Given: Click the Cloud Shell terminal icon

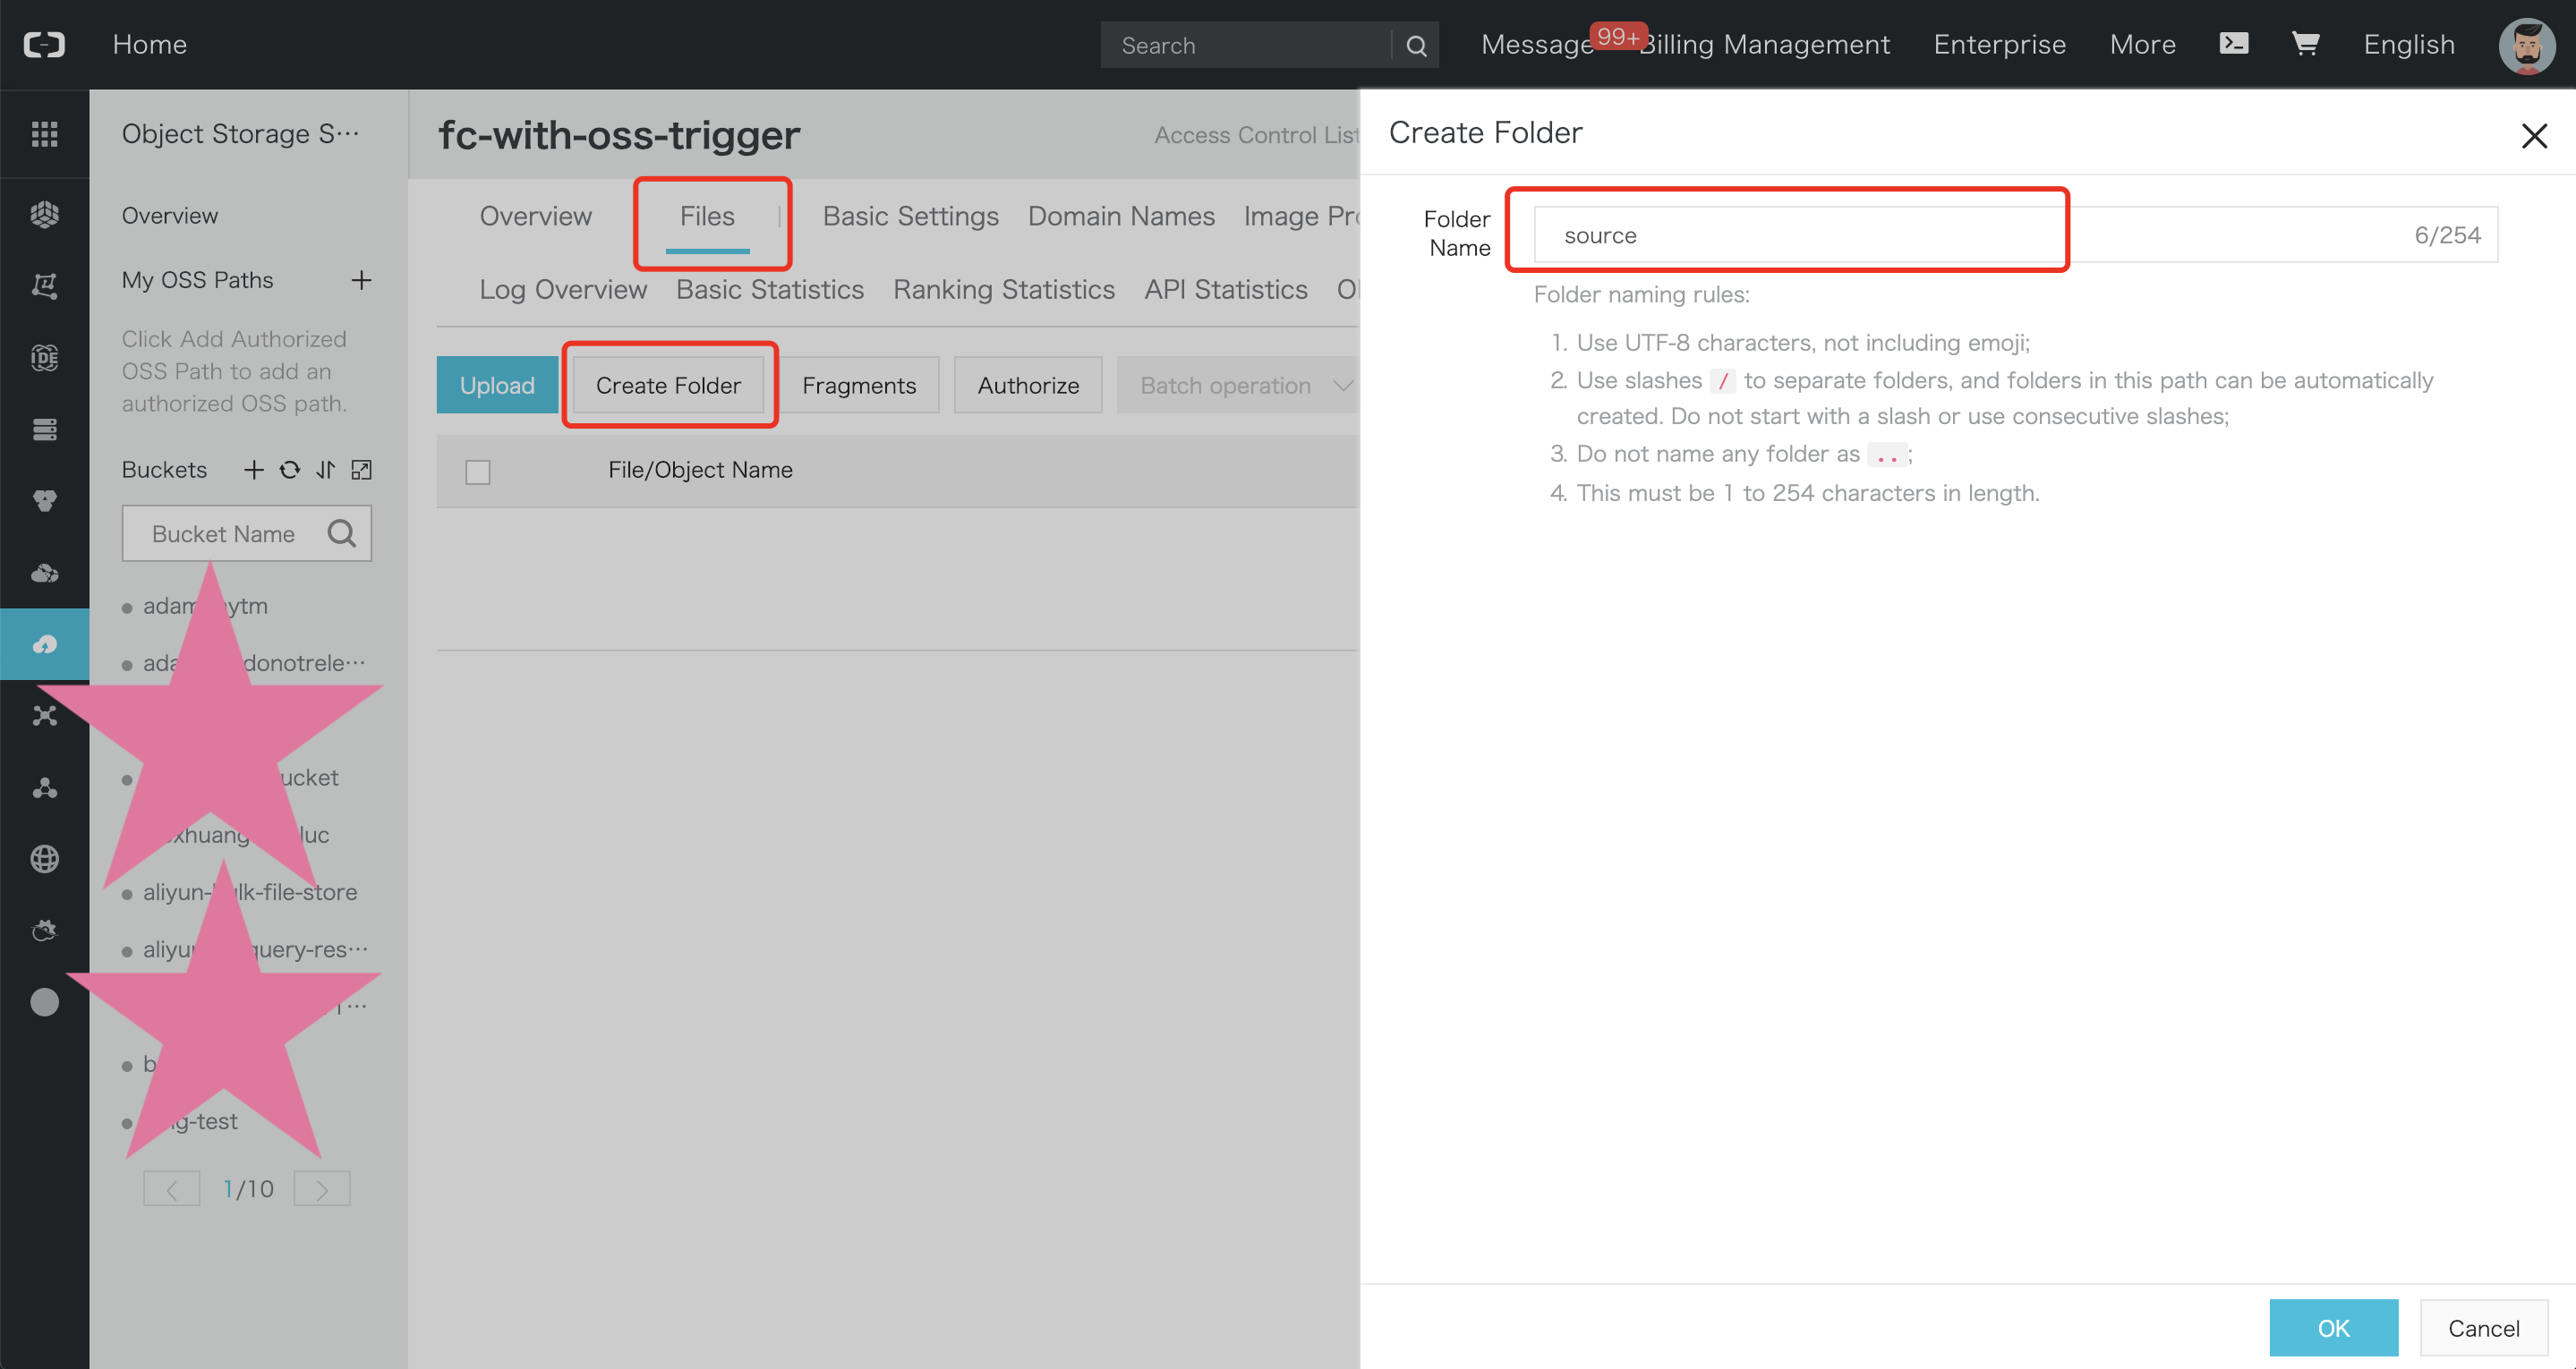Looking at the screenshot, I should [2233, 44].
